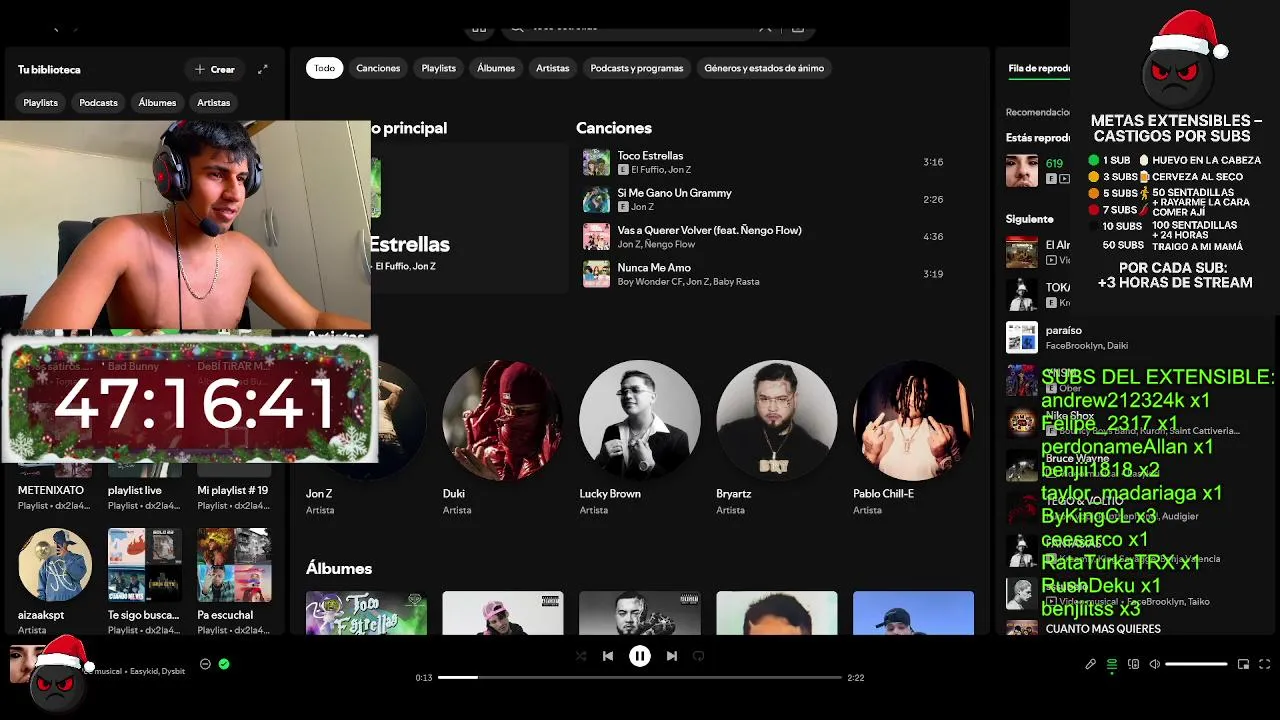Enter full screen mode icon
The width and height of the screenshot is (1280, 720).
pyautogui.click(x=1265, y=664)
